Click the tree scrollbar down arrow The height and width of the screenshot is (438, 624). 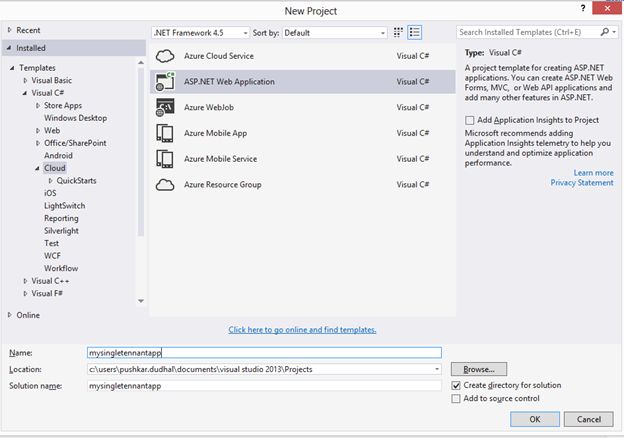coord(141,301)
